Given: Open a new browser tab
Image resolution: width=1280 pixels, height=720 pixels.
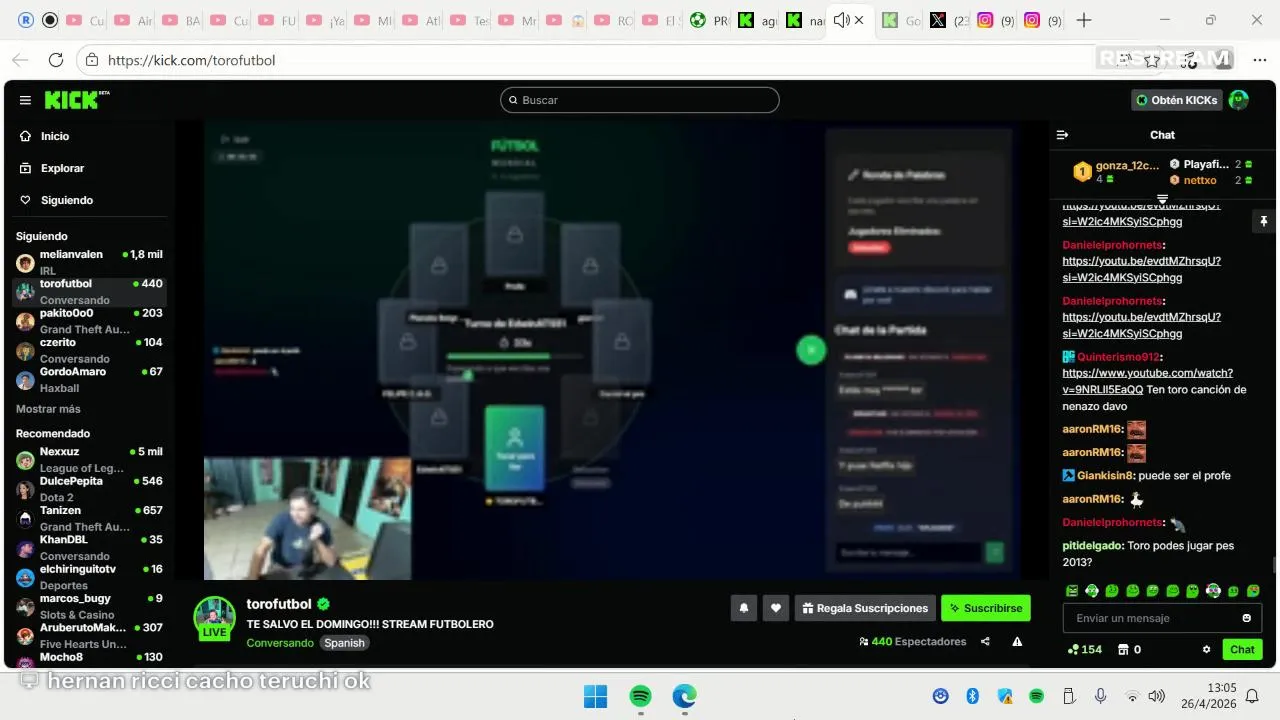Looking at the screenshot, I should (x=1084, y=20).
